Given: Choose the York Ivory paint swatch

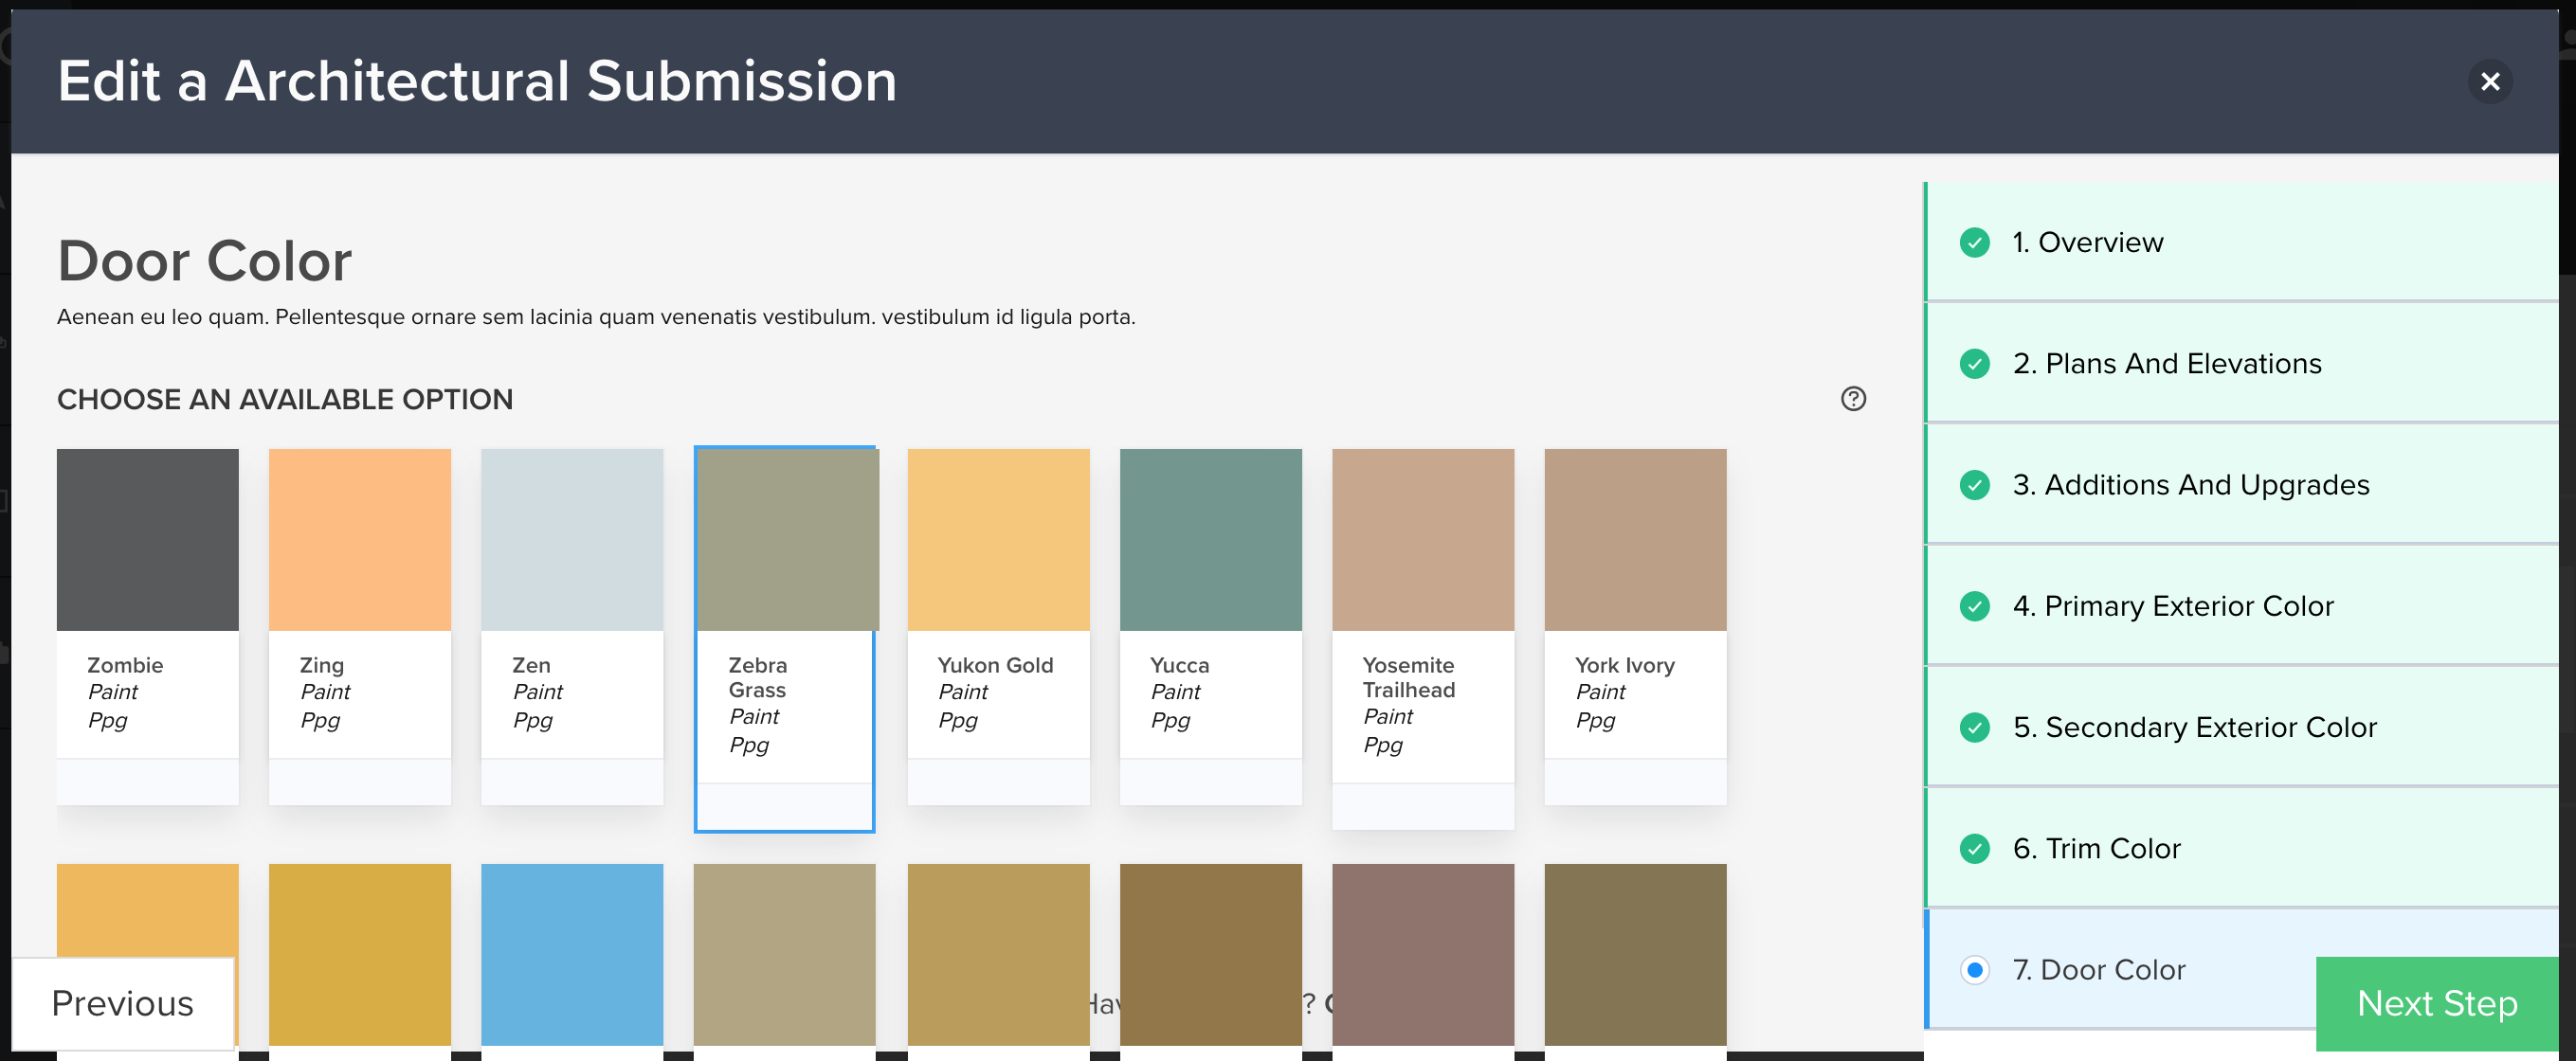Looking at the screenshot, I should tap(1635, 540).
